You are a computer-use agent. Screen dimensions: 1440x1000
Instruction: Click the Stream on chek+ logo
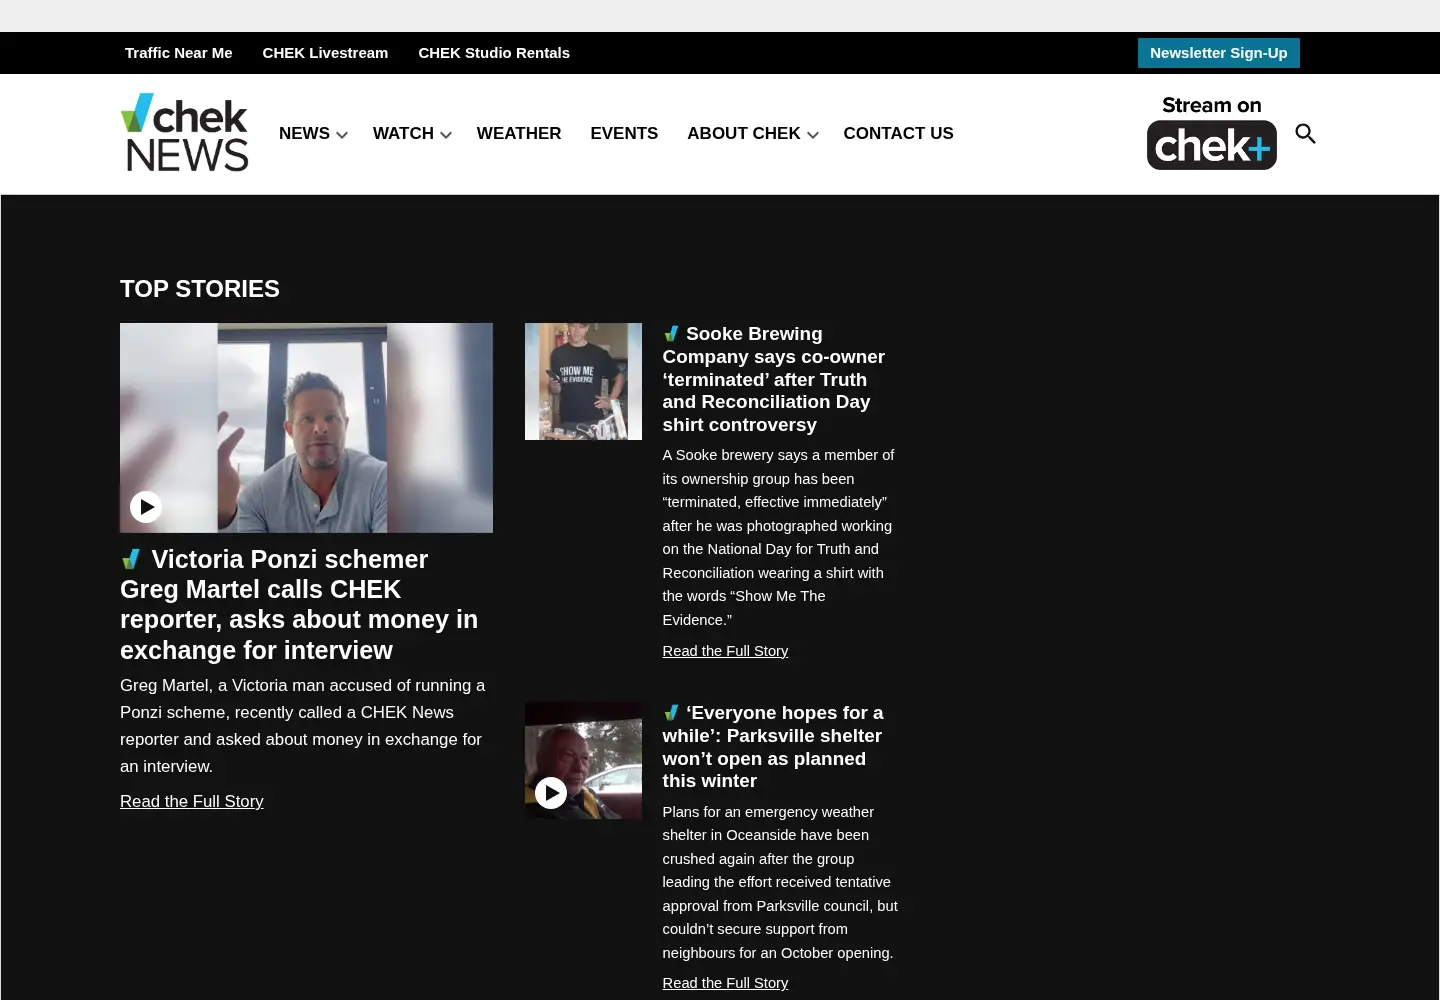click(x=1211, y=133)
